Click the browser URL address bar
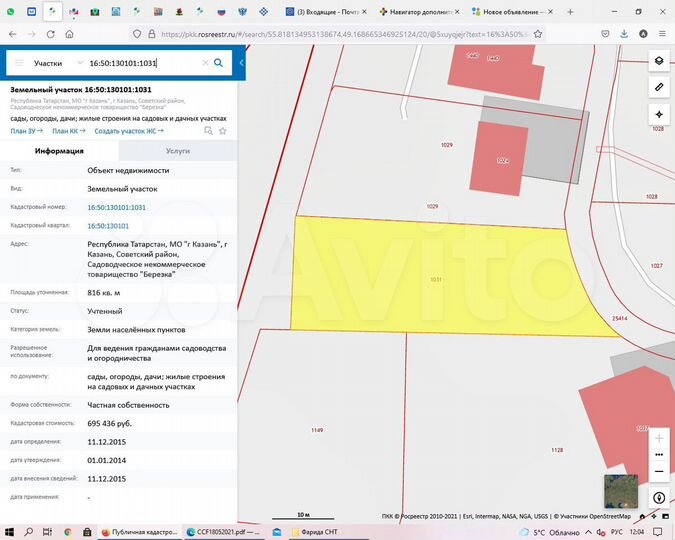This screenshot has width=675, height=540. [342, 34]
